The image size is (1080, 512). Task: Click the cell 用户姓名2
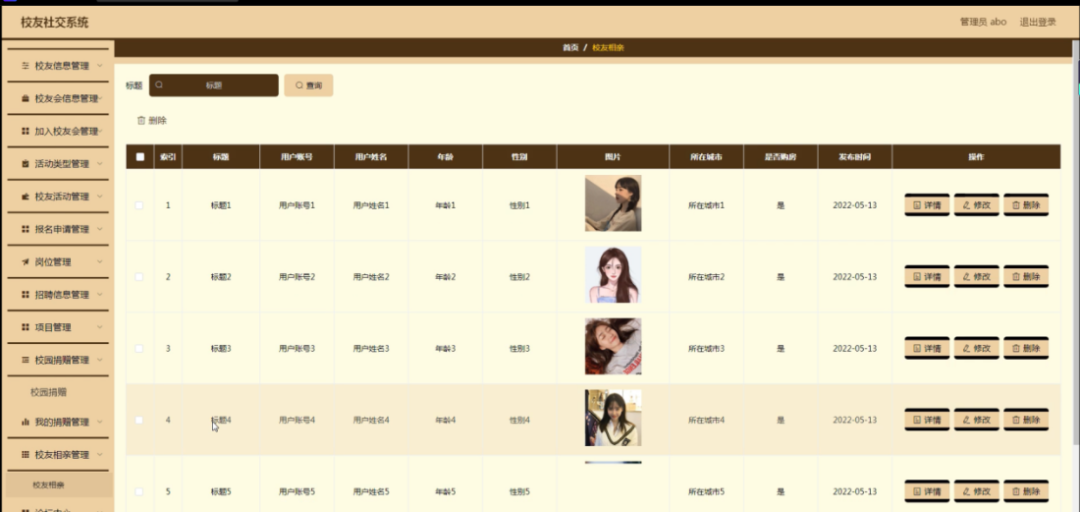371,277
